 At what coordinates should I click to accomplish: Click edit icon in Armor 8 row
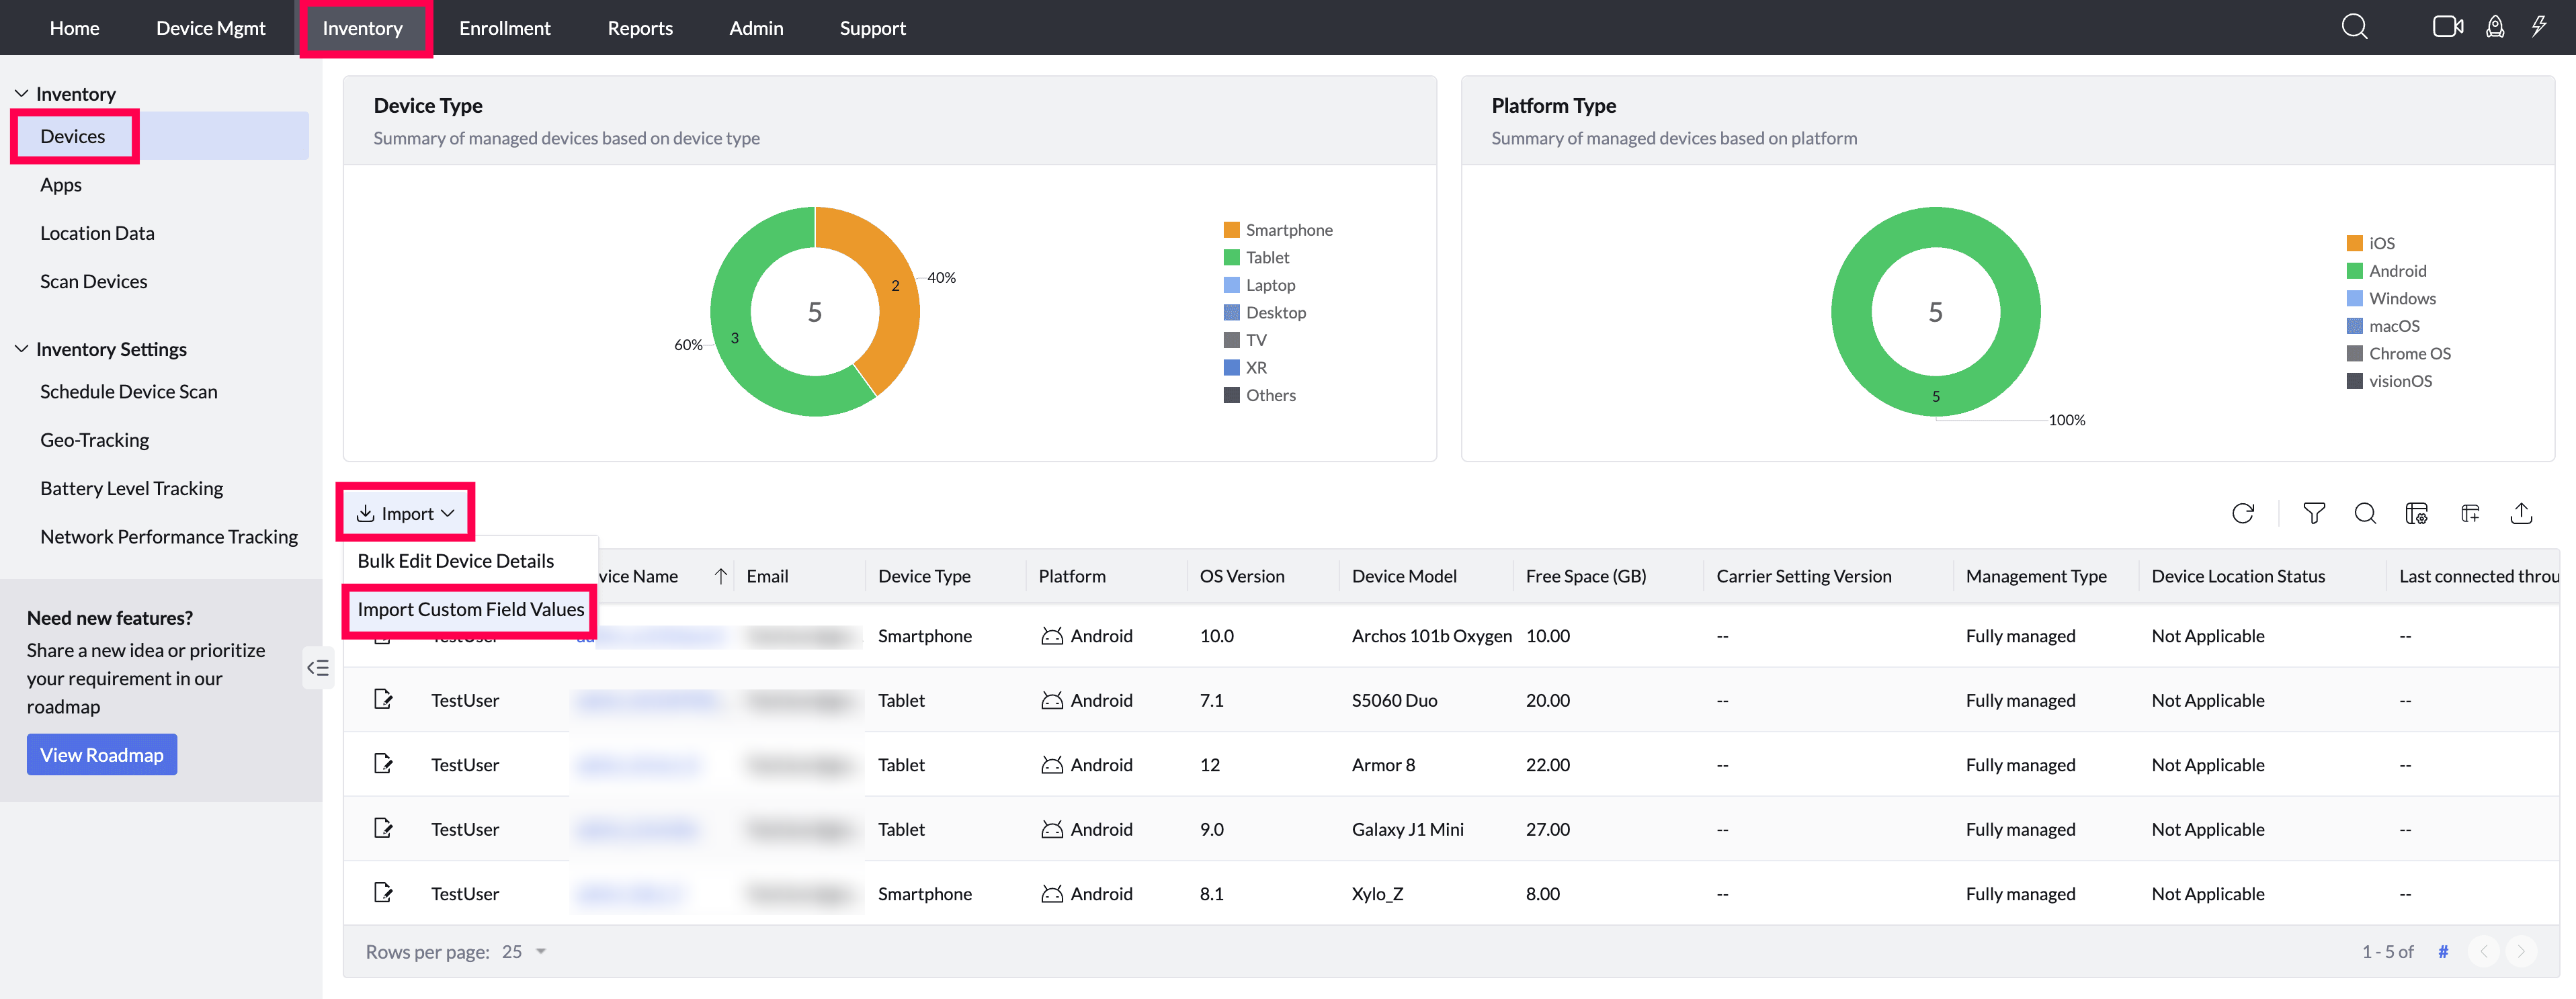[383, 764]
